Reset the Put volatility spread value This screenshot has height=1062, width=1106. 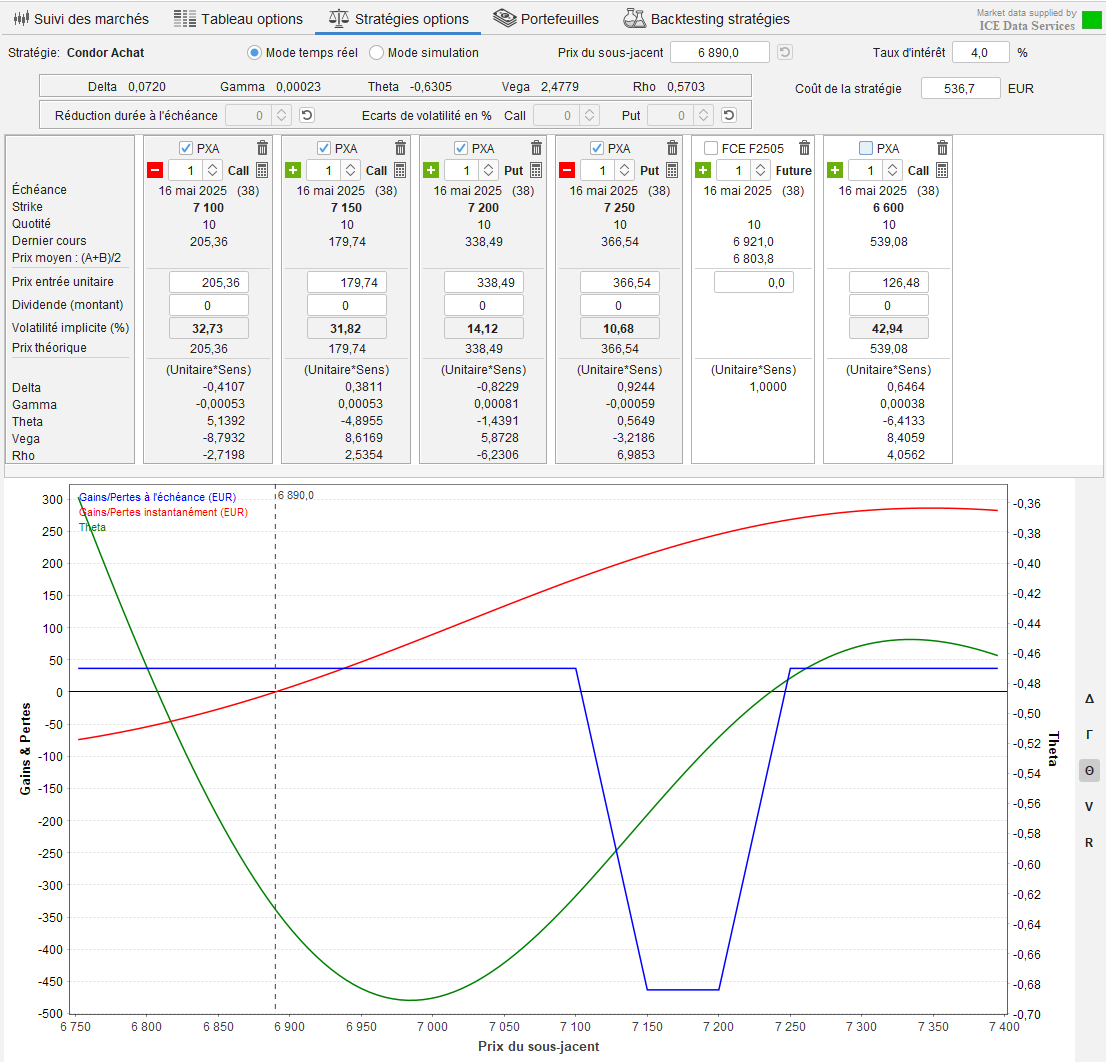click(729, 116)
